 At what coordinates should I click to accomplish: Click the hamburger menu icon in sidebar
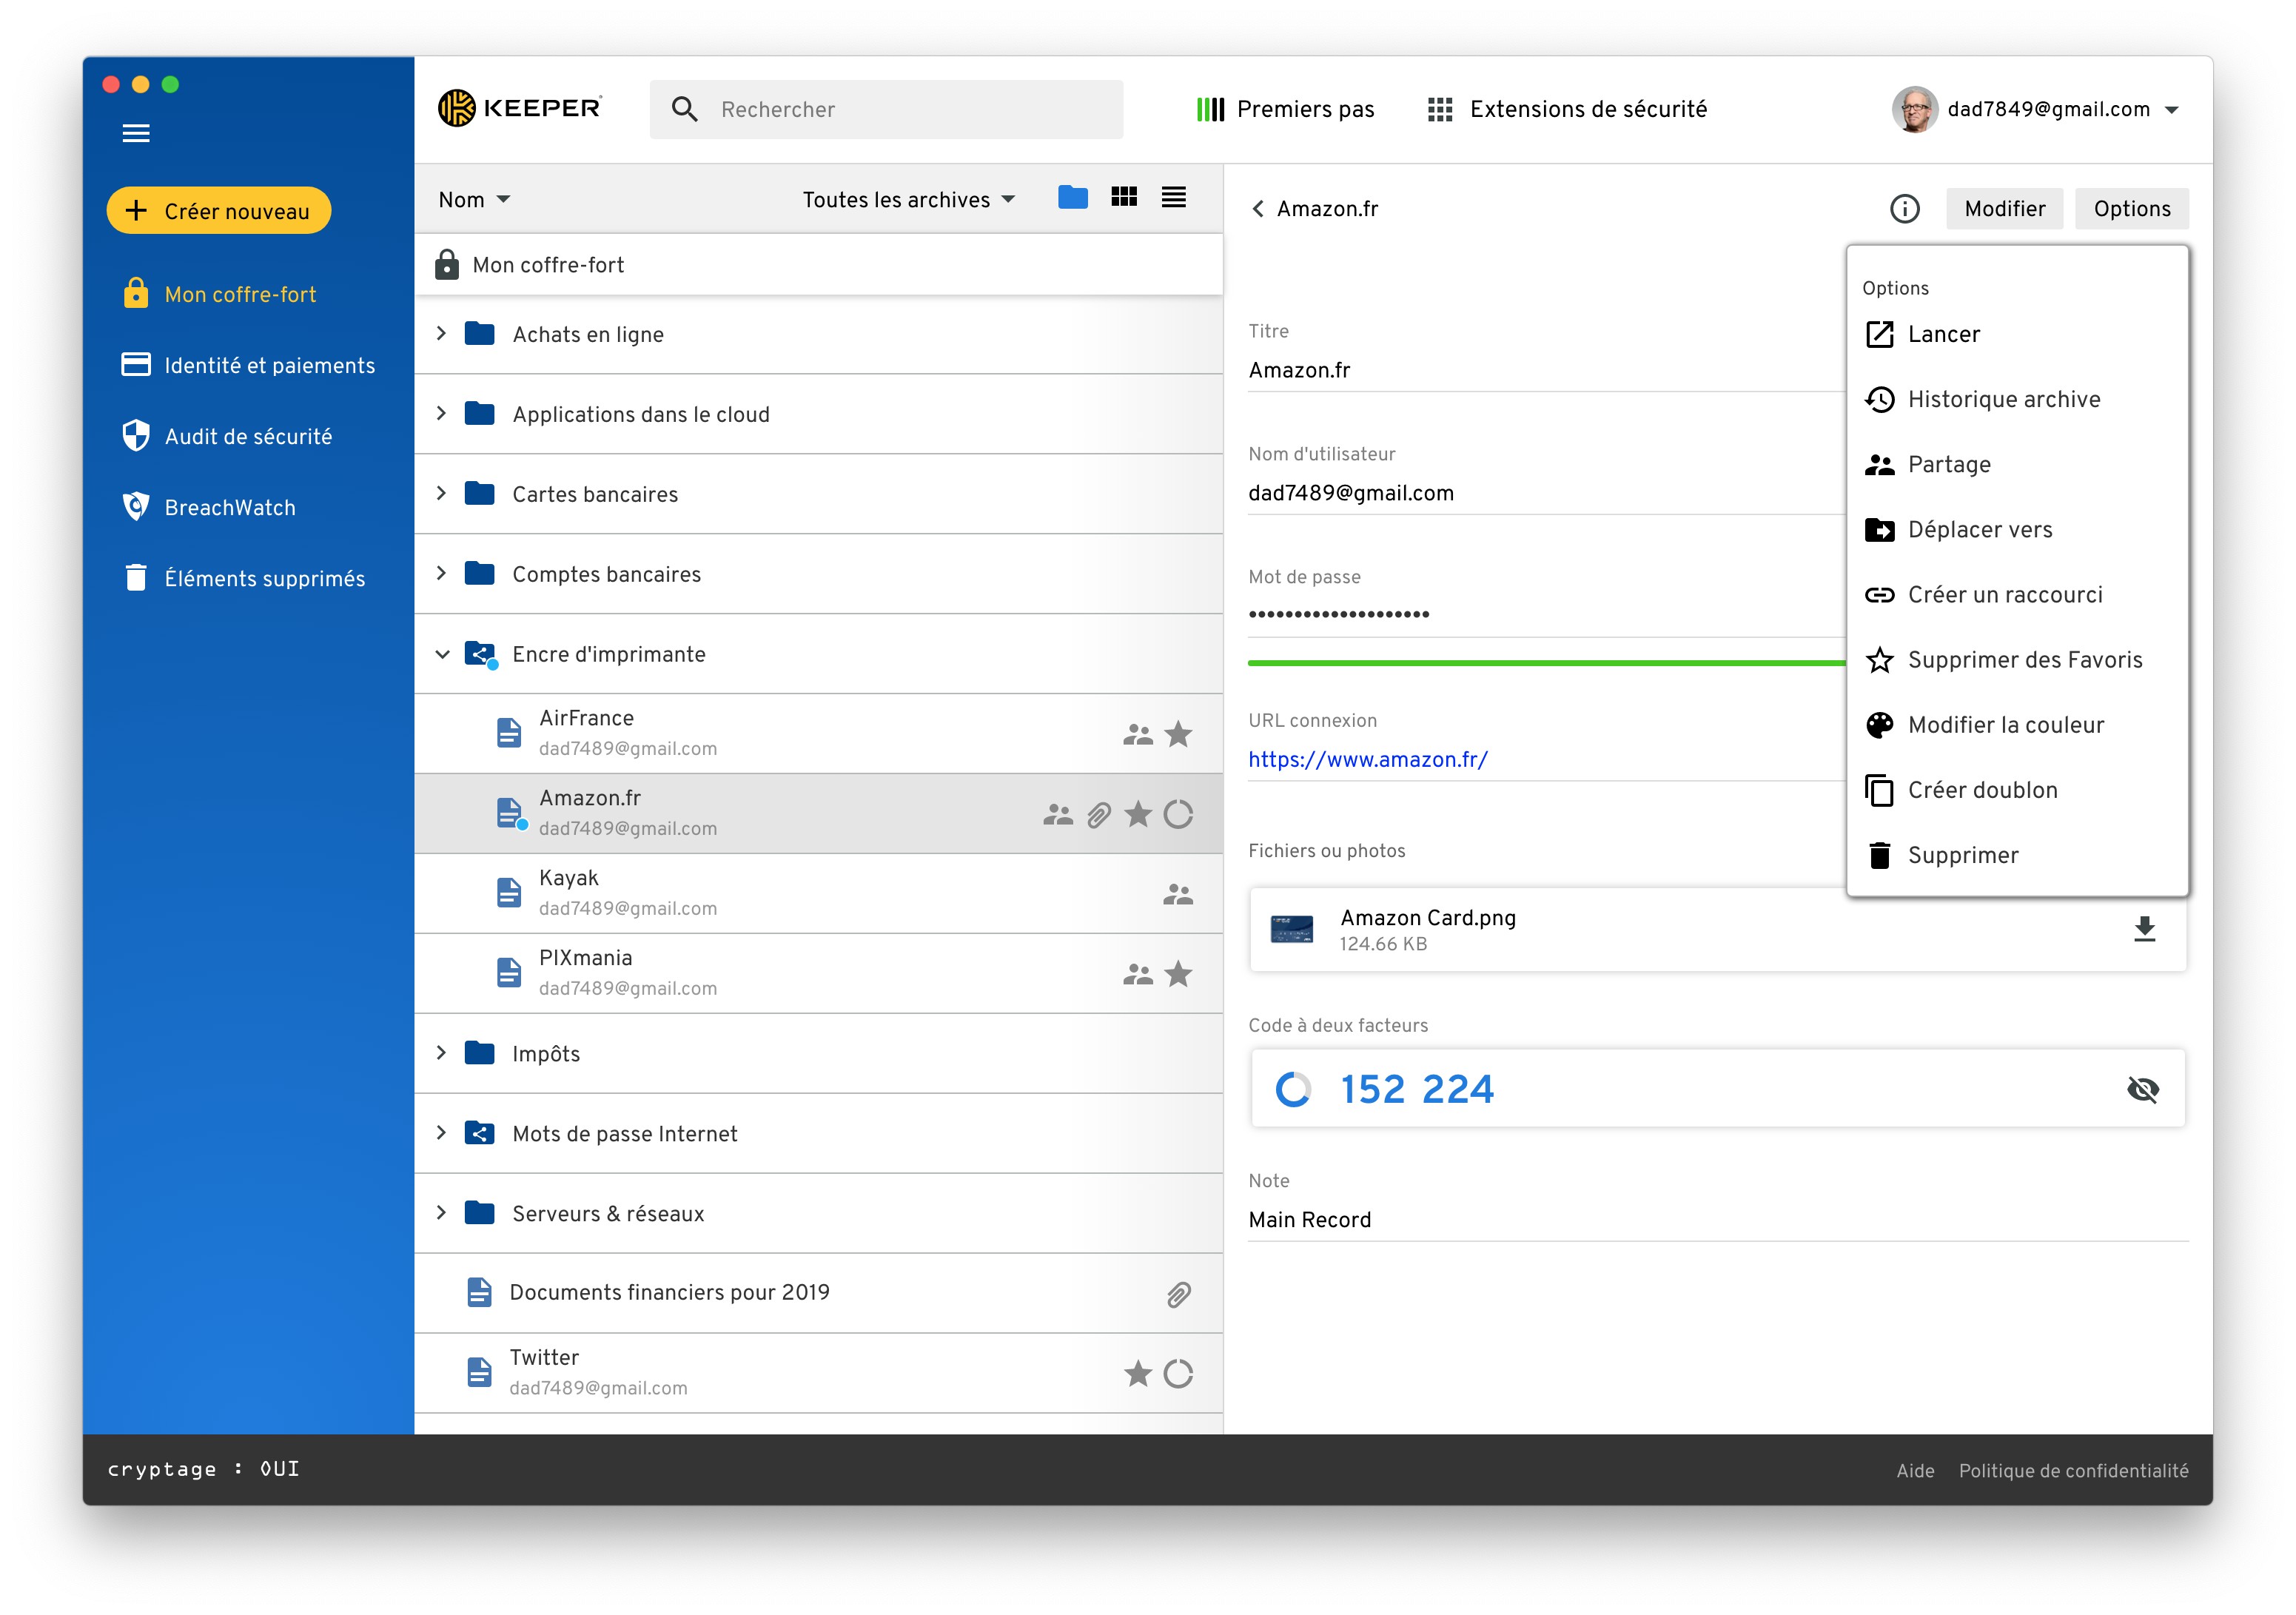136,133
